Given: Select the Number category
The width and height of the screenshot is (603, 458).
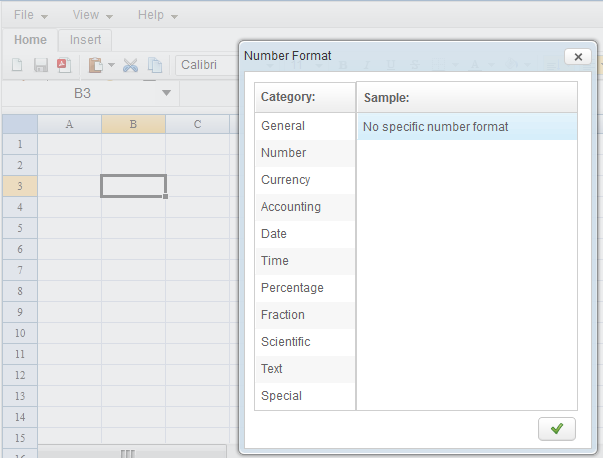Looking at the screenshot, I should click(x=305, y=153).
